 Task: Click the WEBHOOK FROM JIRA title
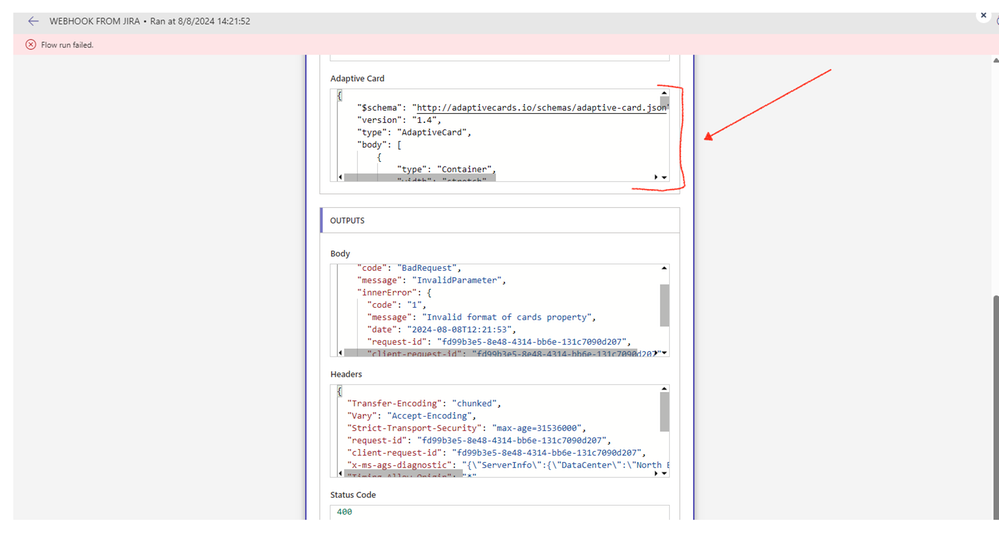(95, 21)
